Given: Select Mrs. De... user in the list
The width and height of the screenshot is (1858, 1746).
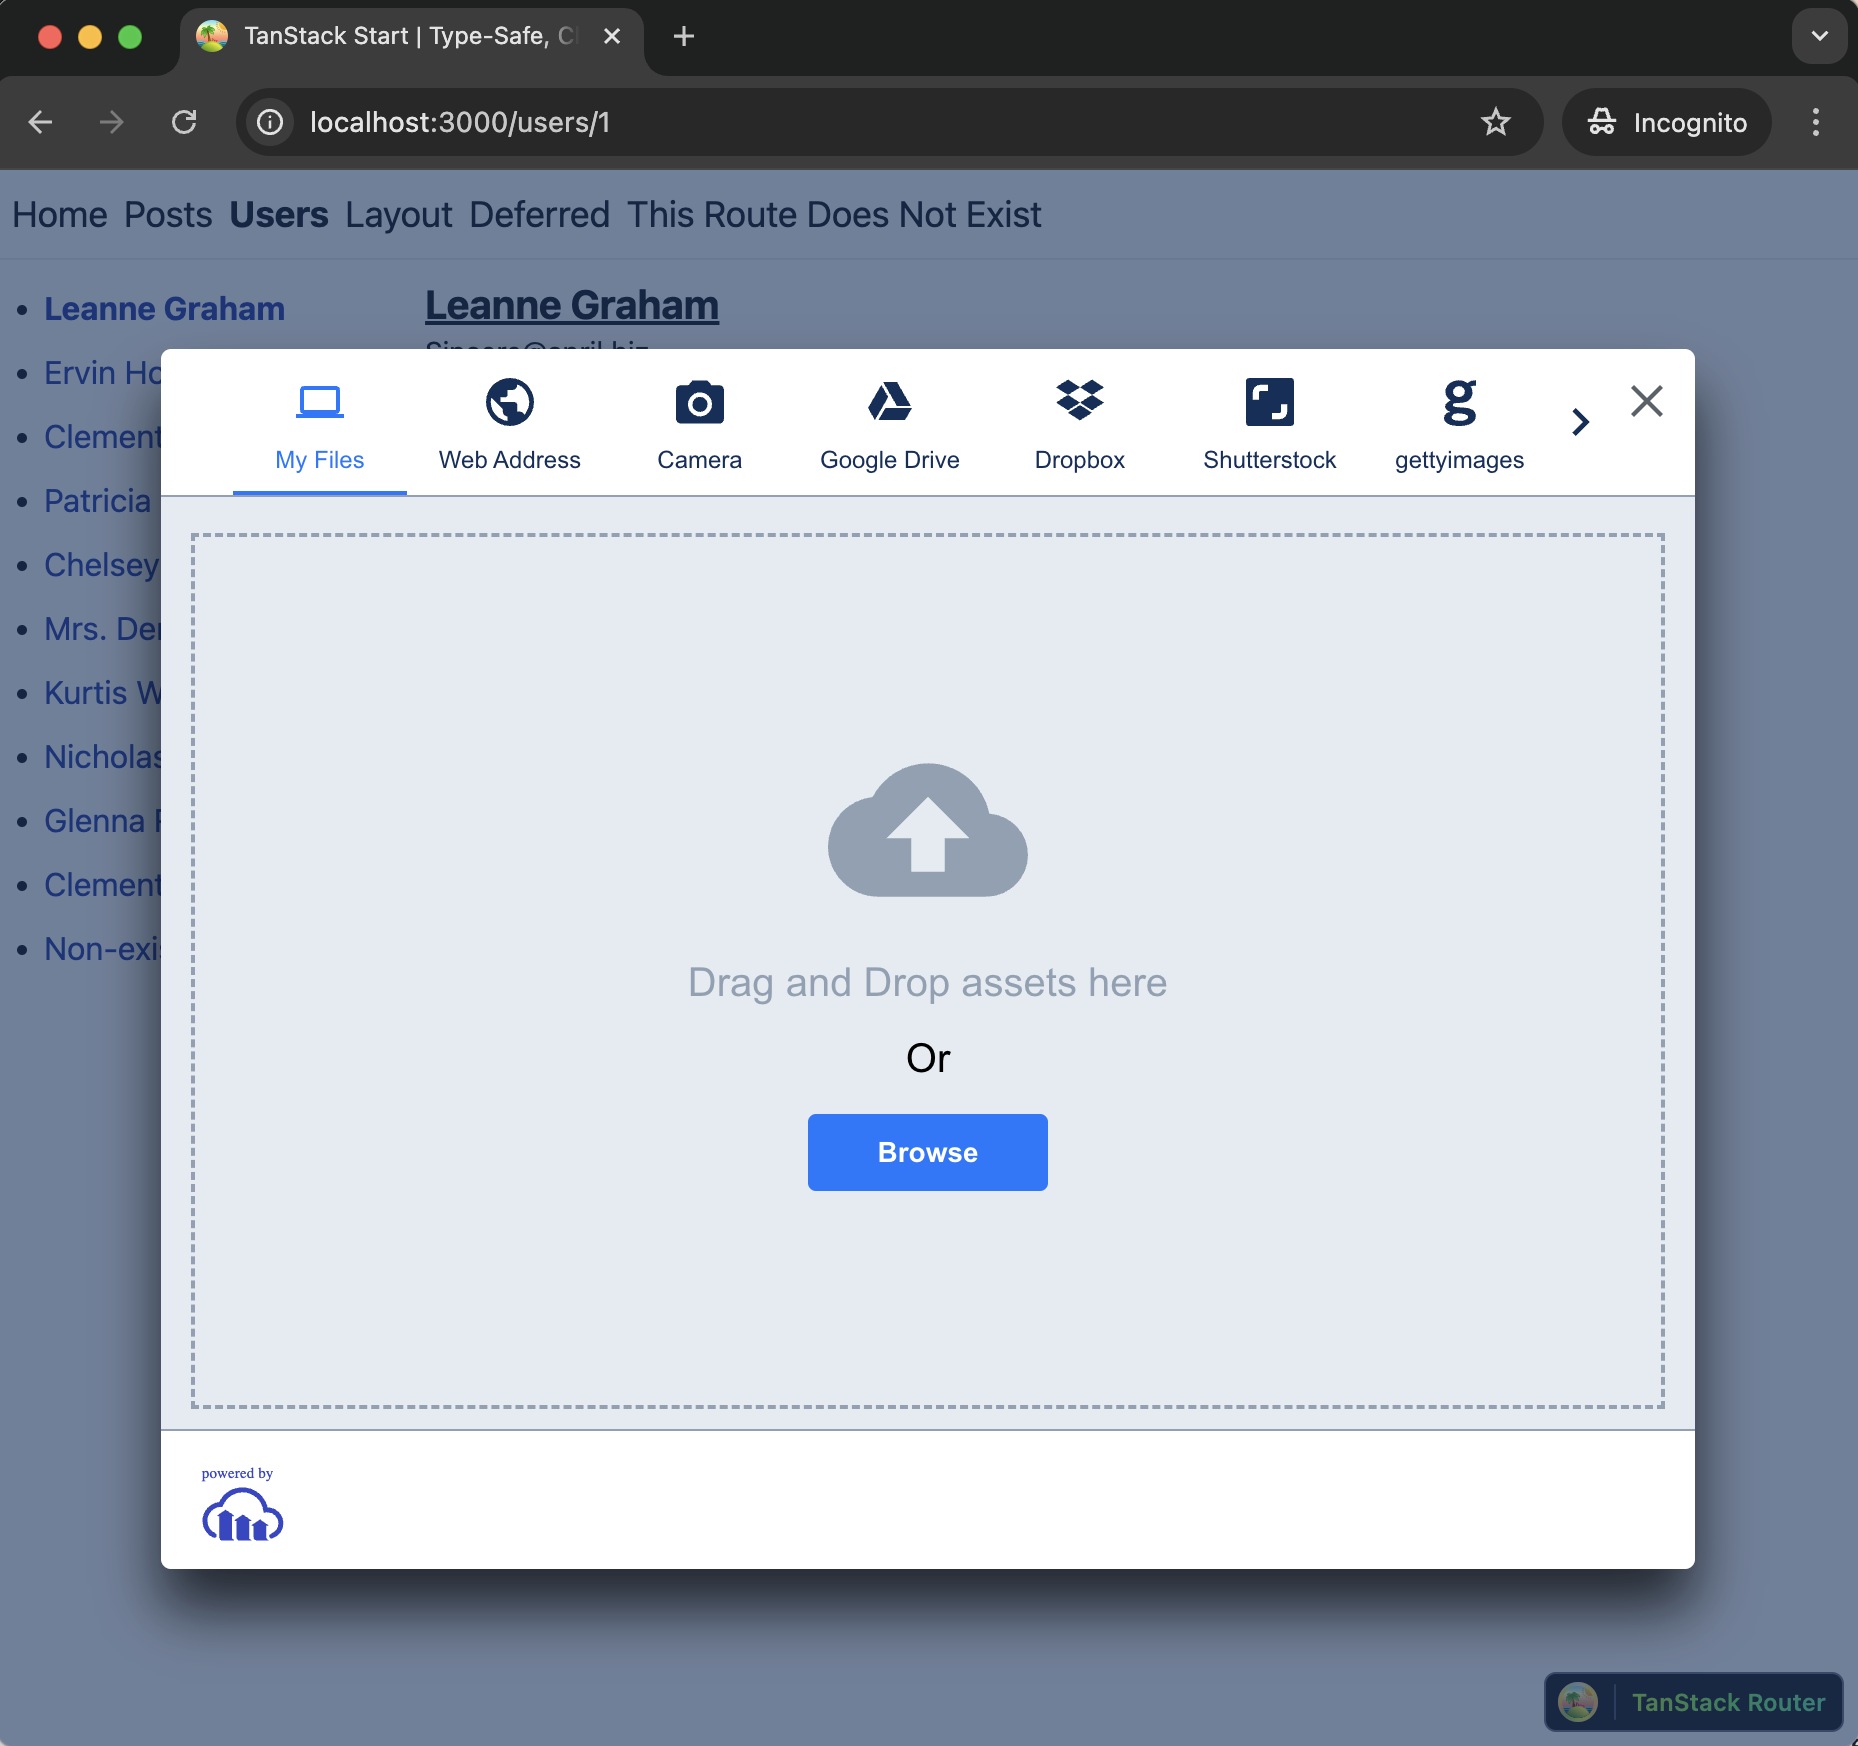Looking at the screenshot, I should 102,629.
